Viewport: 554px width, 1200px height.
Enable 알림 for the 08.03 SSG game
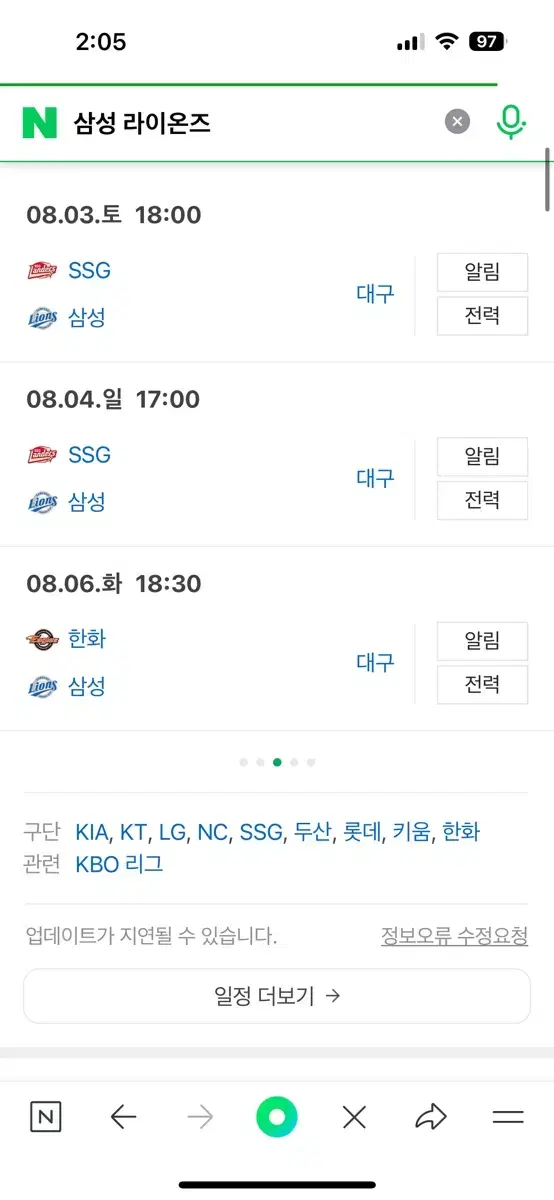click(x=482, y=272)
